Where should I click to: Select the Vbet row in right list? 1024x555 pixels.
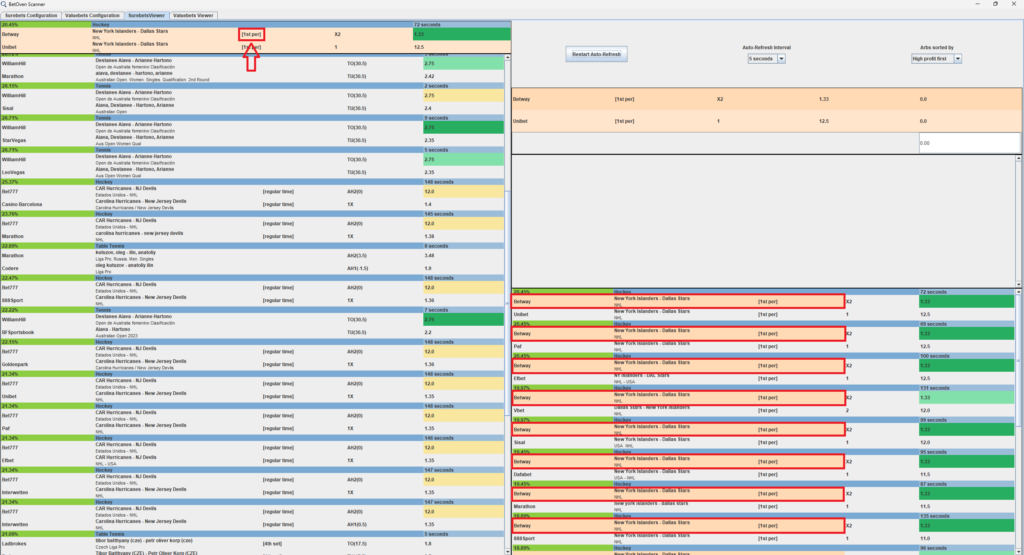click(763, 411)
